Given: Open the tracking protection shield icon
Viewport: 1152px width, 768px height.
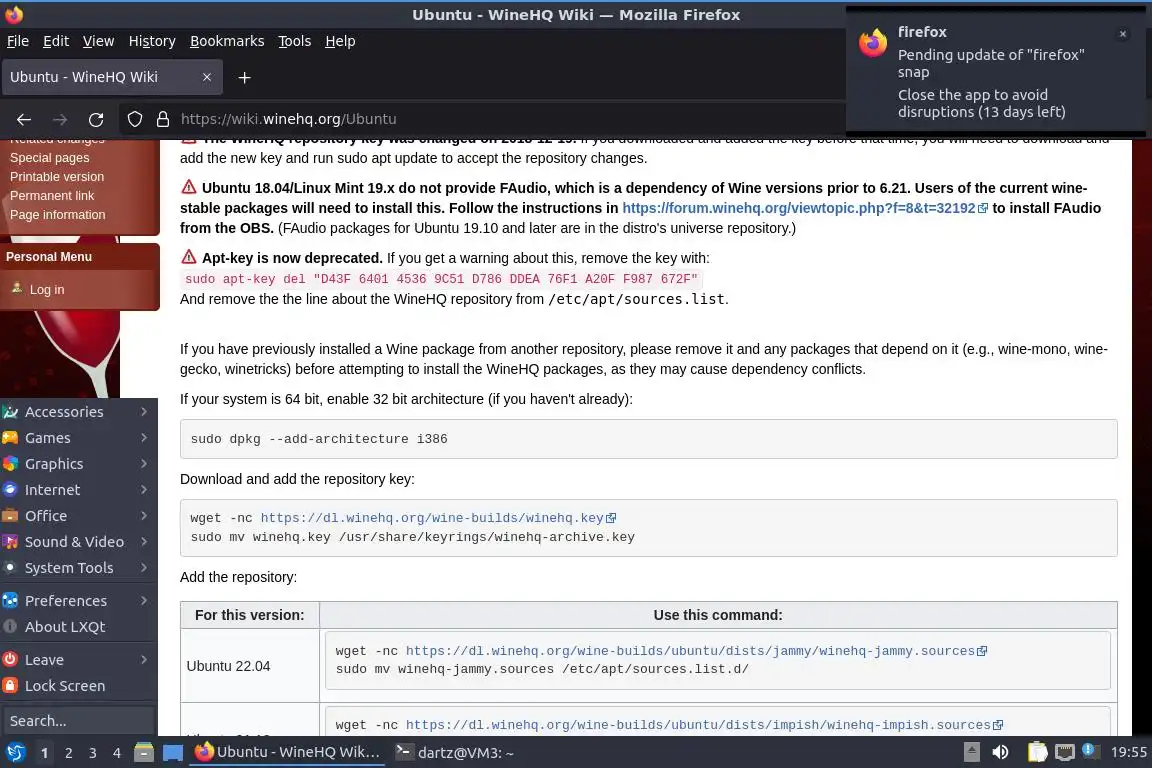Looking at the screenshot, I should (x=134, y=119).
